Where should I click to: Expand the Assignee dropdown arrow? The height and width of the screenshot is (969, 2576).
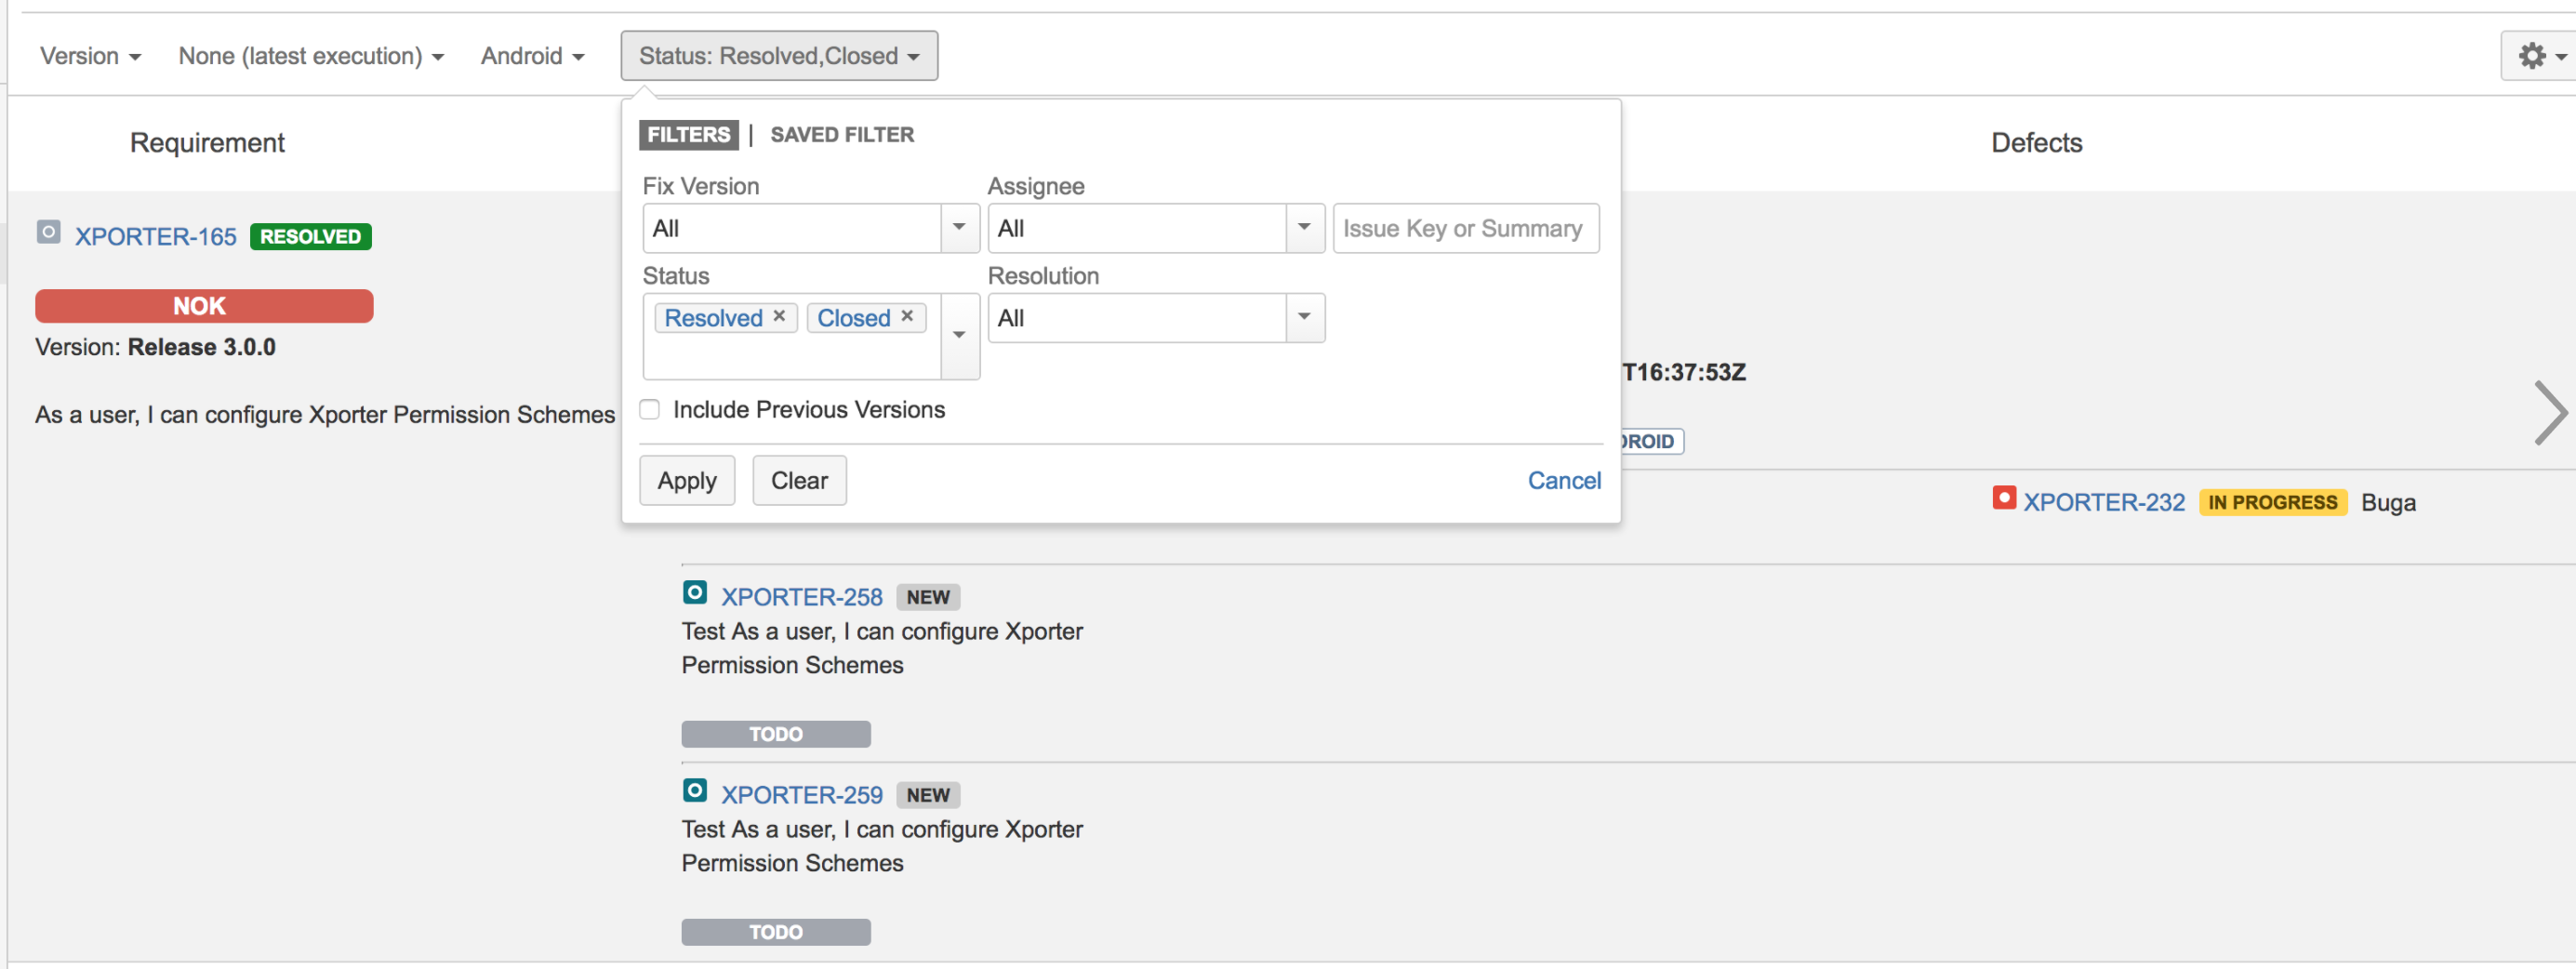pos(1305,228)
